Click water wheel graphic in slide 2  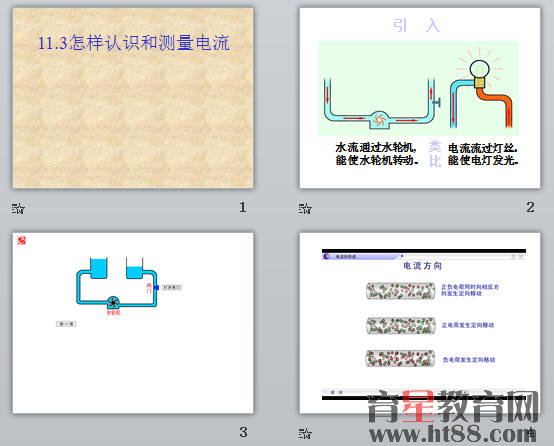click(379, 120)
